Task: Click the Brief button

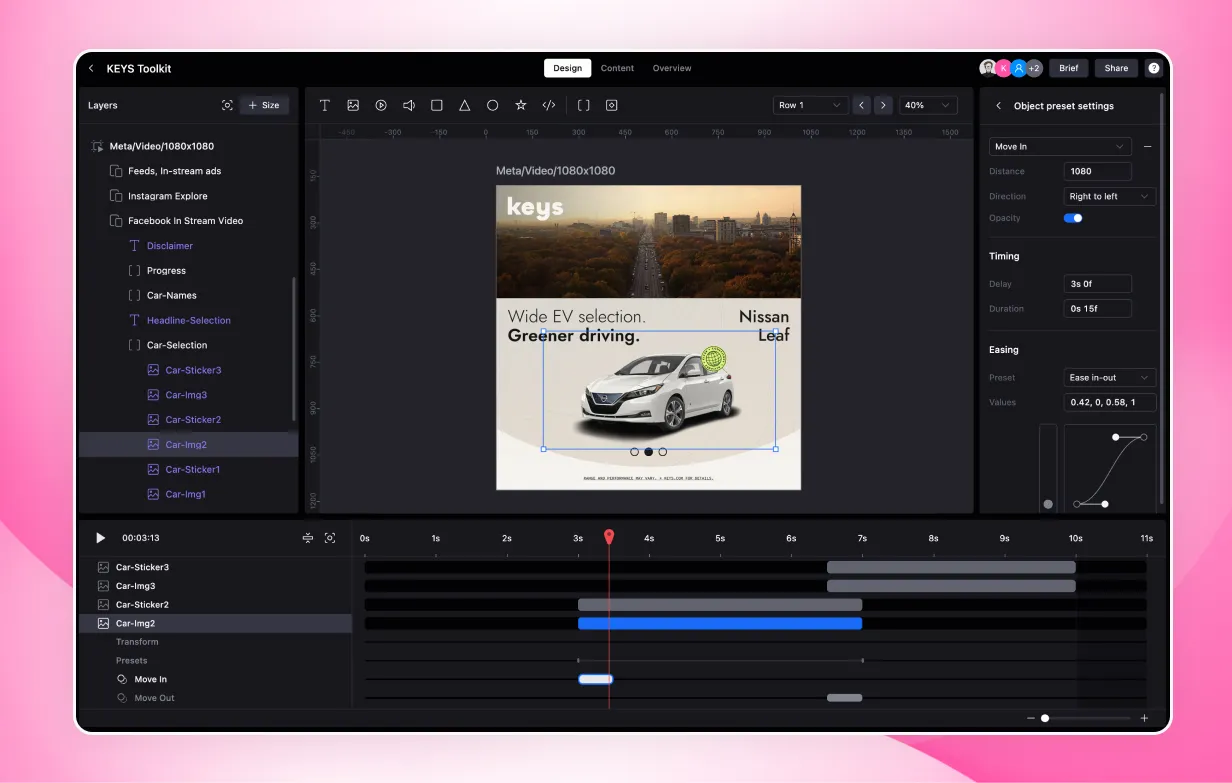Action: pos(1069,68)
